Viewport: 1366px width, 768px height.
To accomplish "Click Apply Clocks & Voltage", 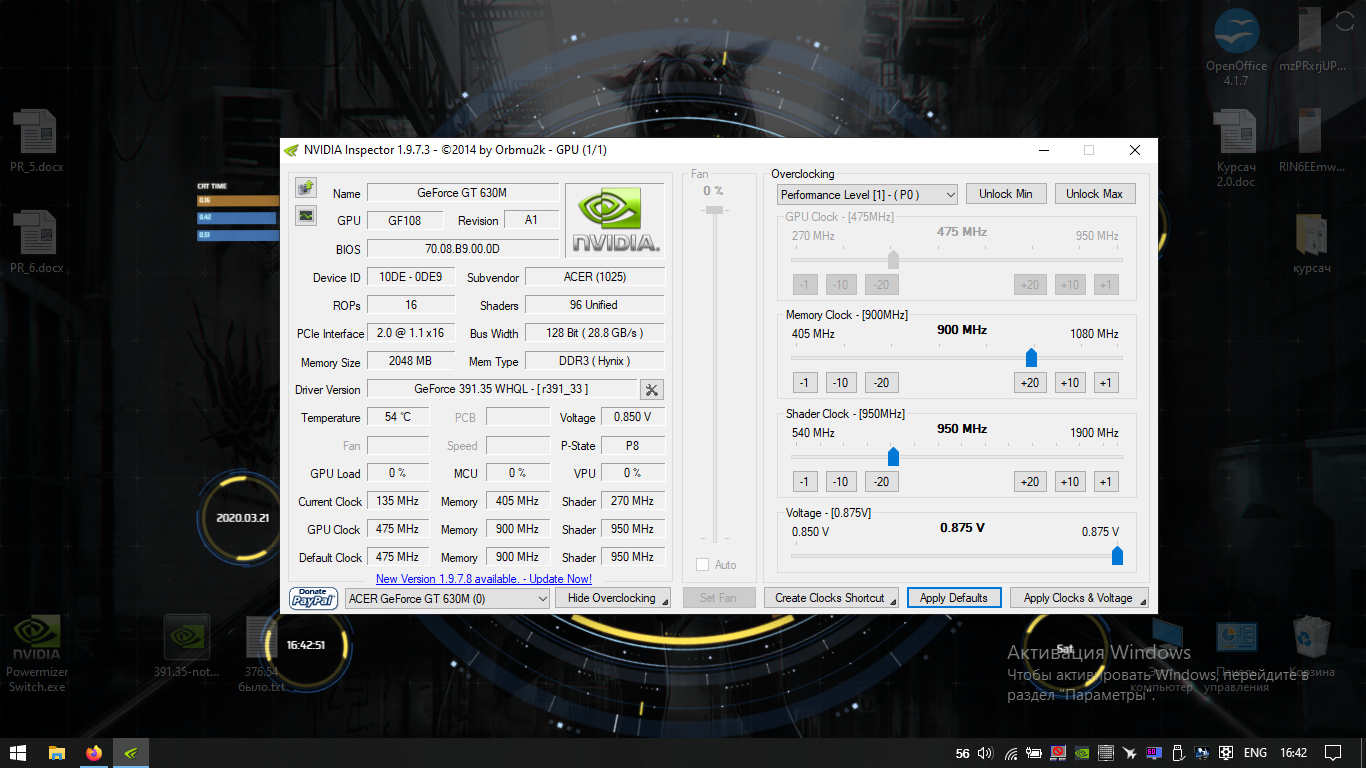I will (x=1079, y=598).
